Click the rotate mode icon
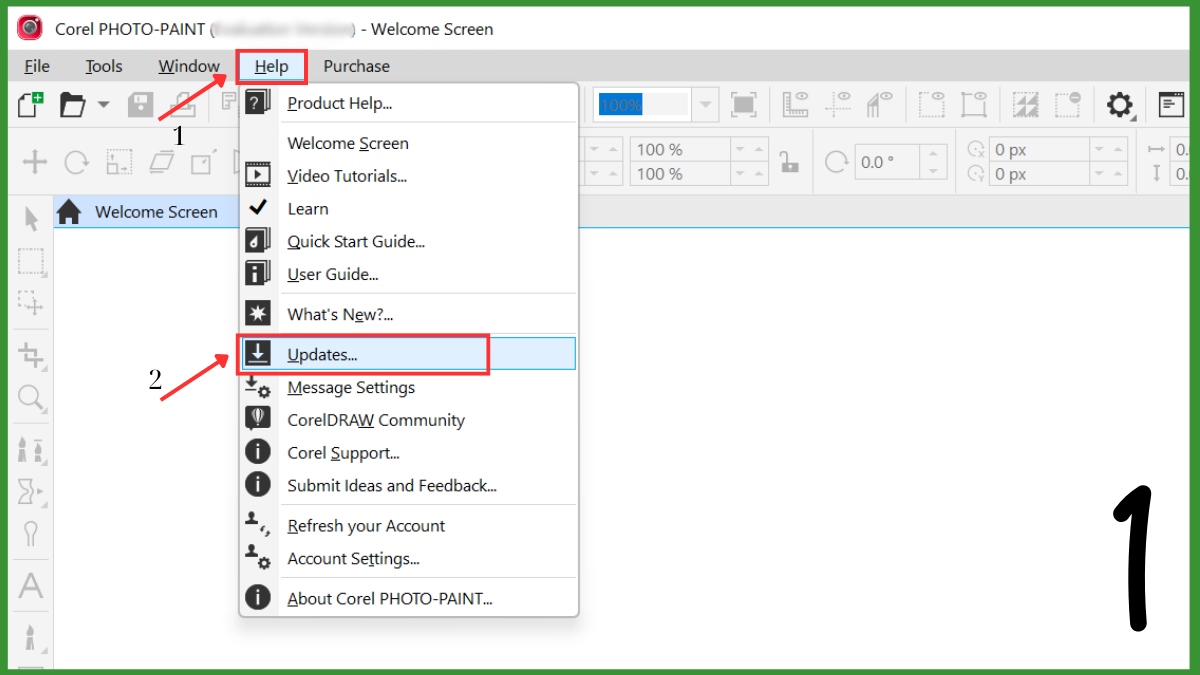 77,162
